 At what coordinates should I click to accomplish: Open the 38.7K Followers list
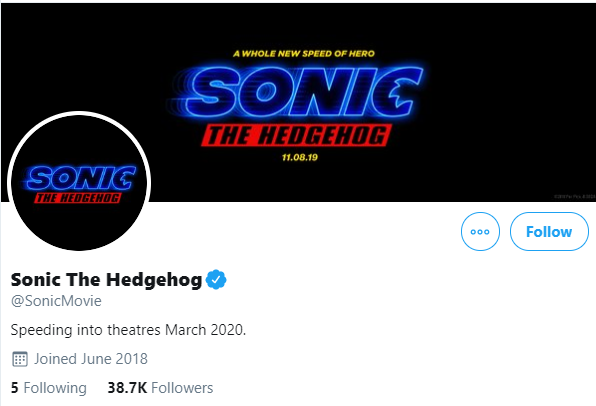[160, 388]
